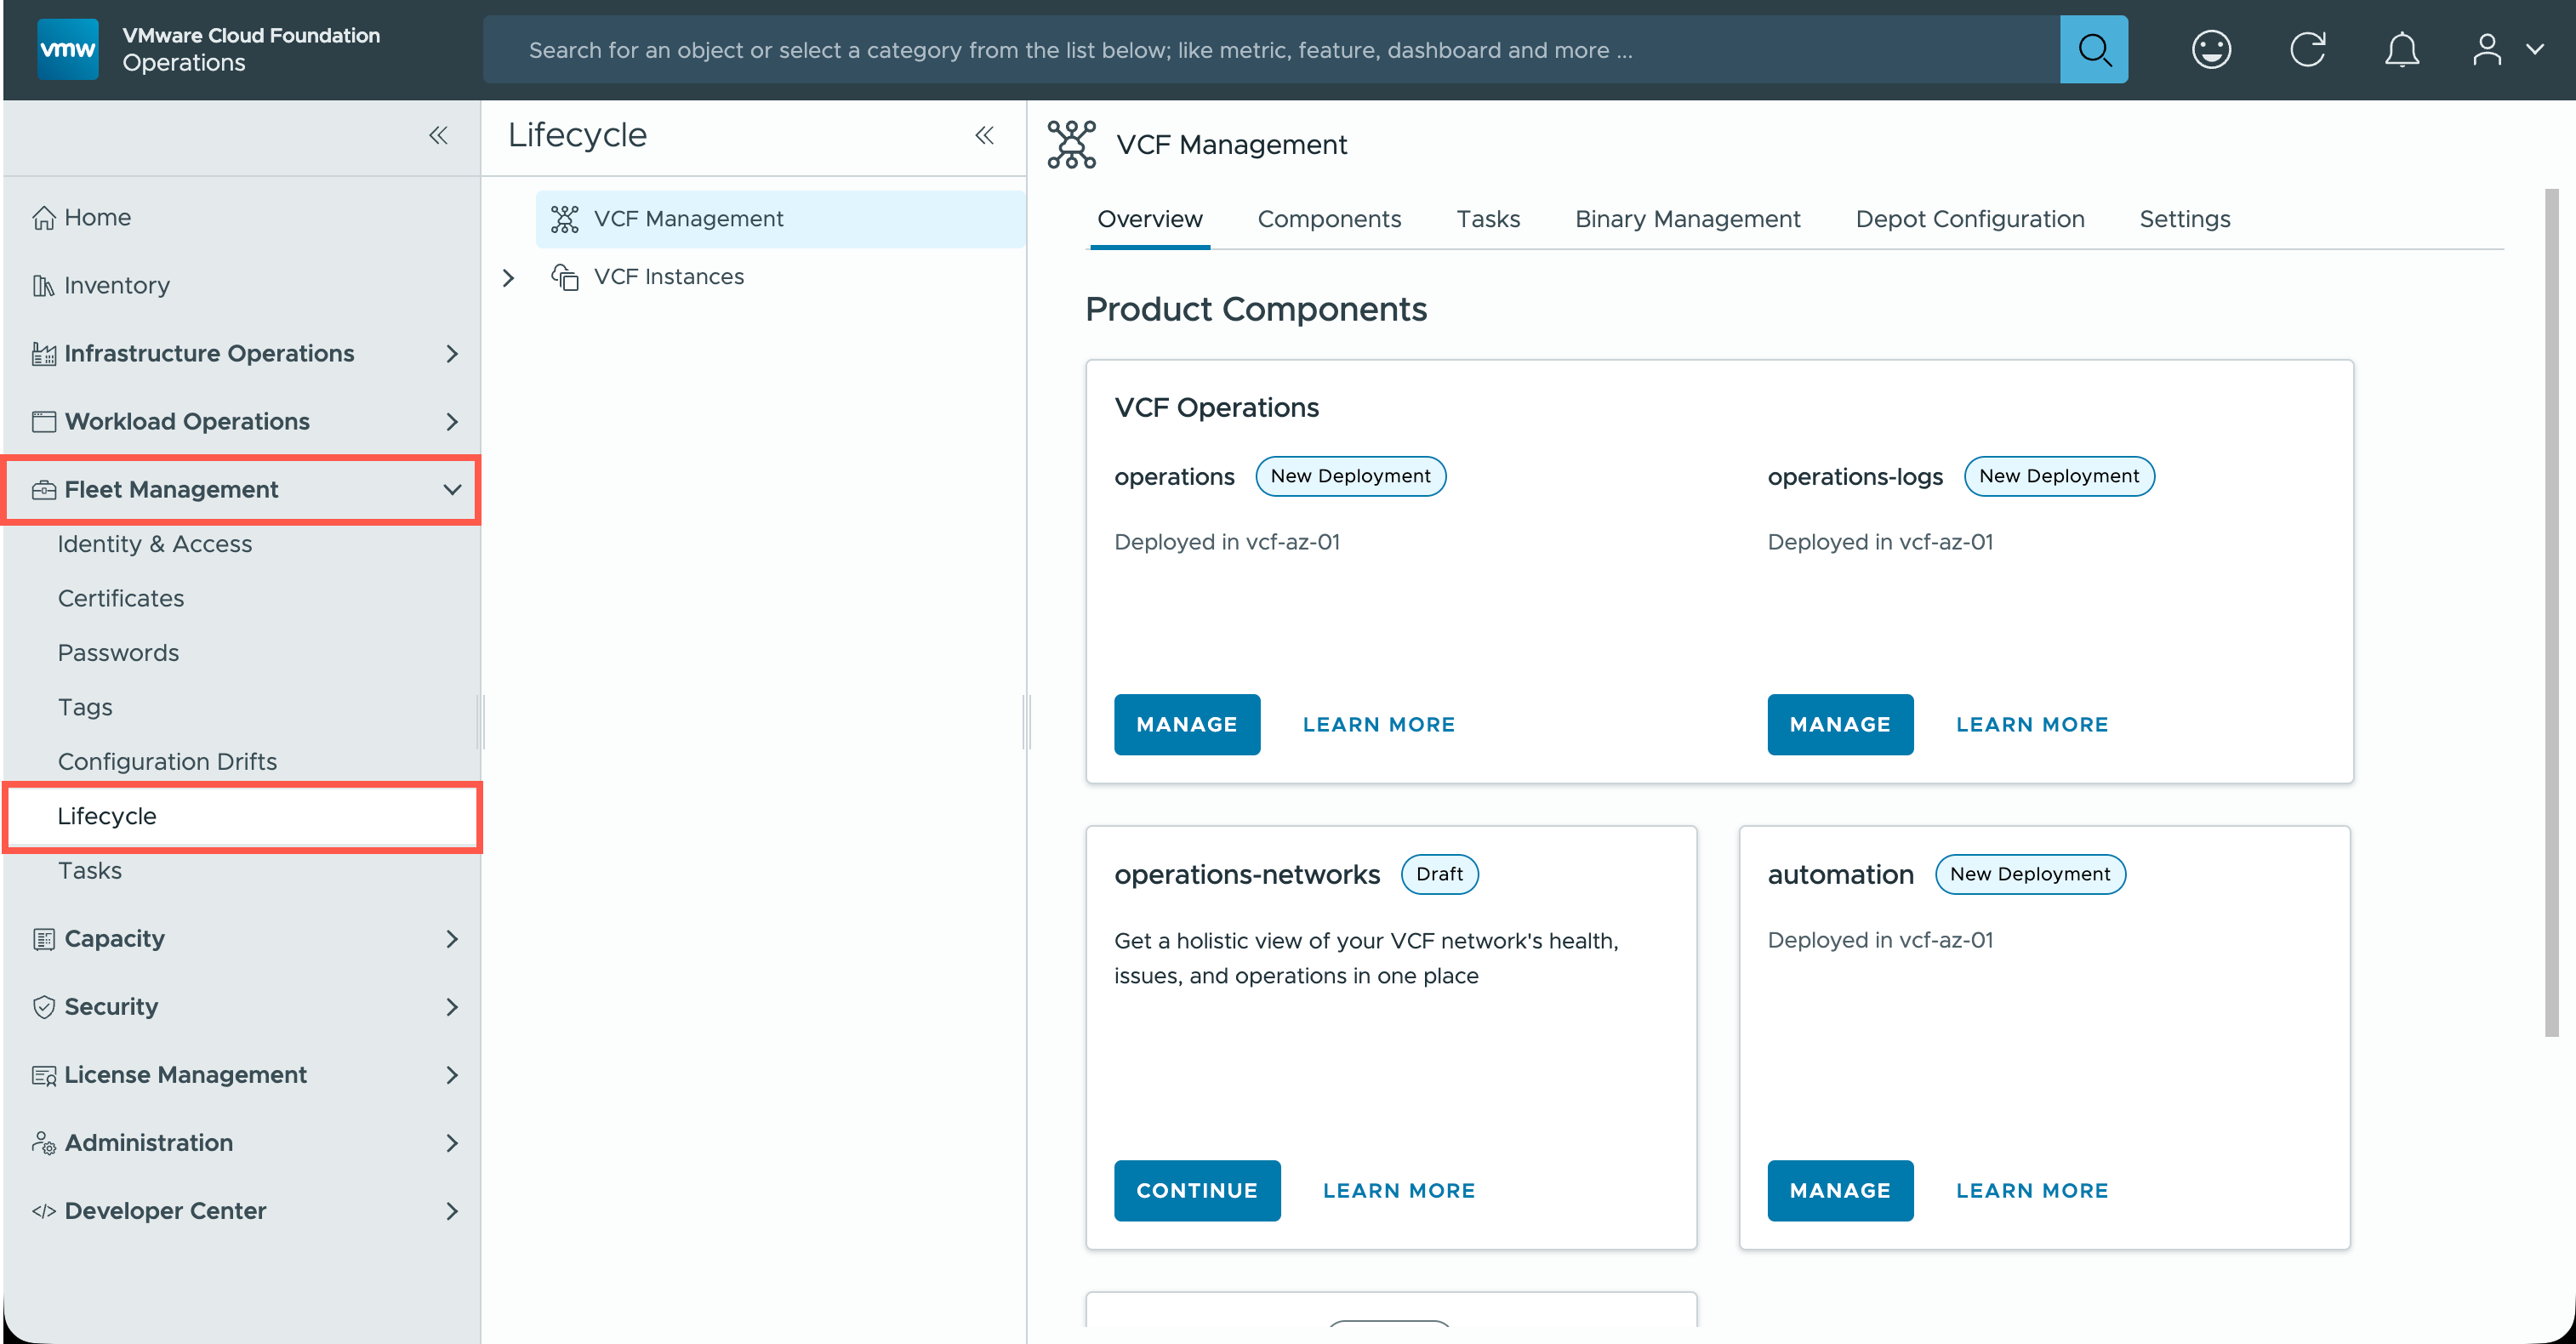Switch to the Binary Management tab
This screenshot has width=2576, height=1344.
pyautogui.click(x=1687, y=219)
